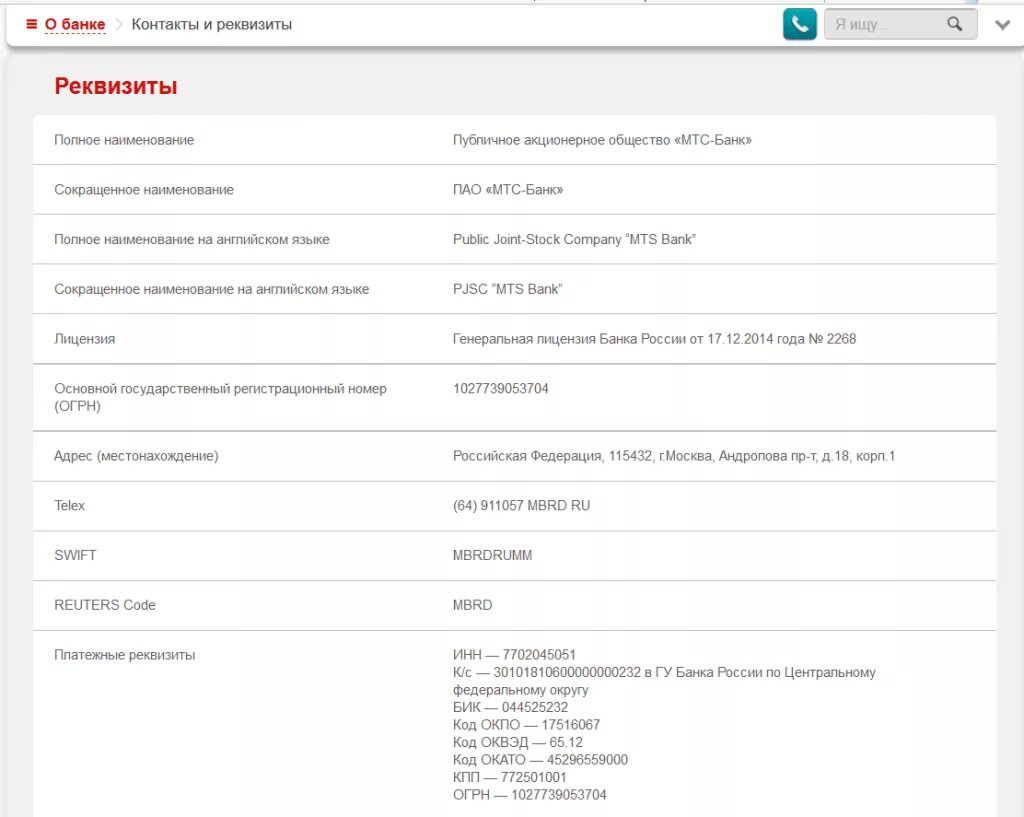
Task: Click the Адрес (местонахождение) label
Action: [136, 456]
